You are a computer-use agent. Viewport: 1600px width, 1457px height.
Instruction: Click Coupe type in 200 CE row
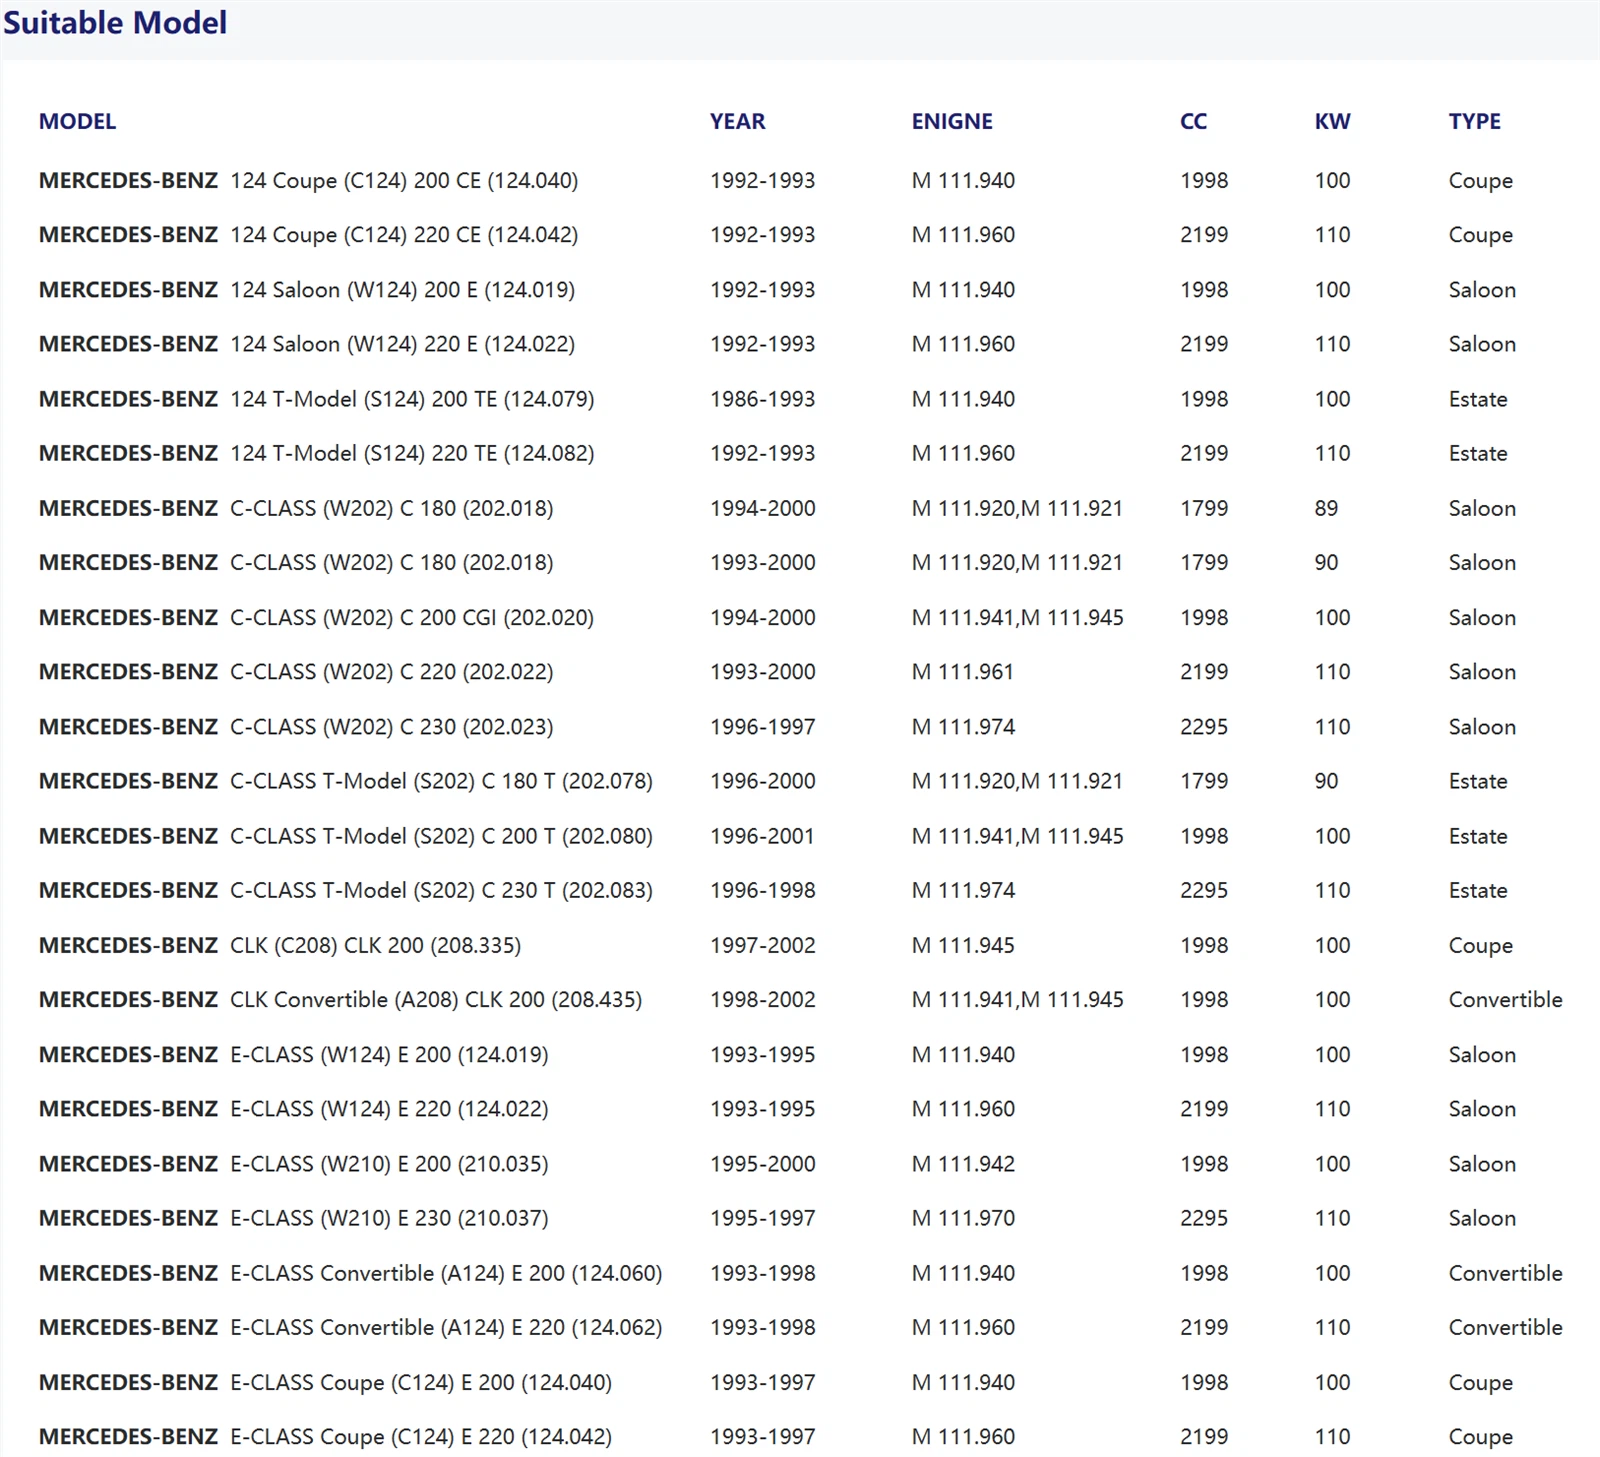(x=1481, y=181)
